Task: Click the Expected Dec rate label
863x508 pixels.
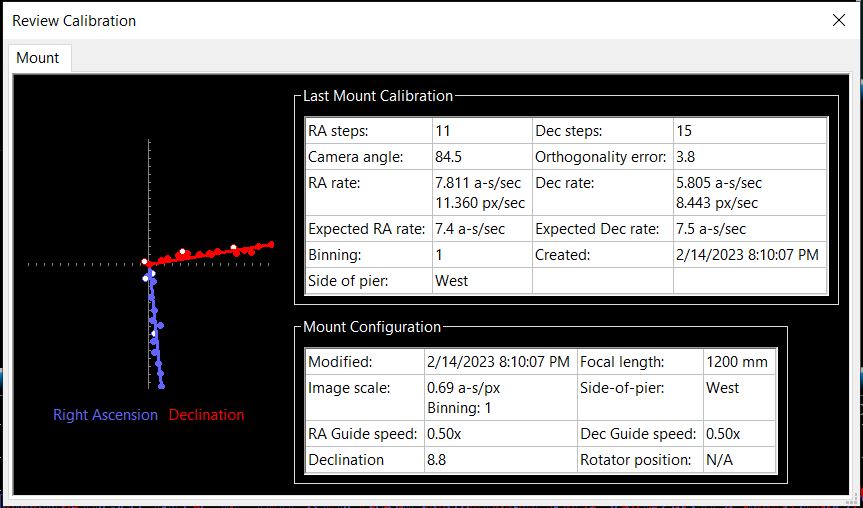Action: click(597, 229)
